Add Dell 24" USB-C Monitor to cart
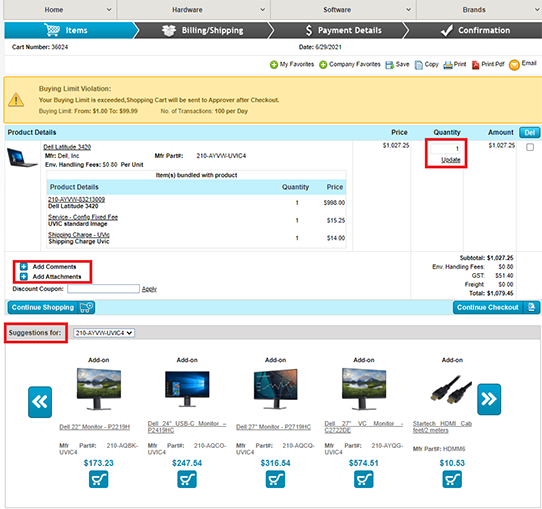The height and width of the screenshot is (509, 542). (187, 479)
